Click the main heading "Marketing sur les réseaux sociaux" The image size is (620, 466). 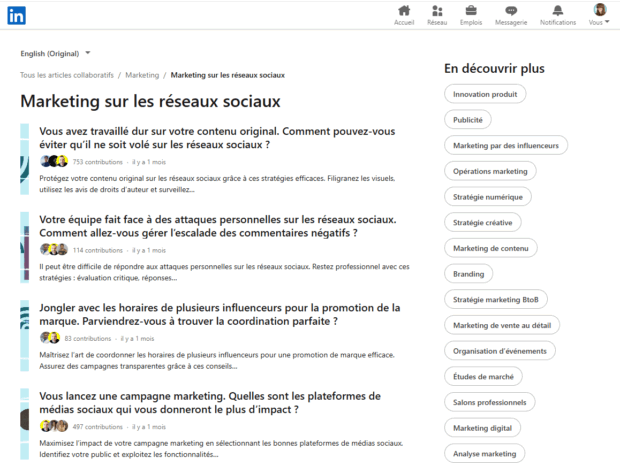[150, 101]
